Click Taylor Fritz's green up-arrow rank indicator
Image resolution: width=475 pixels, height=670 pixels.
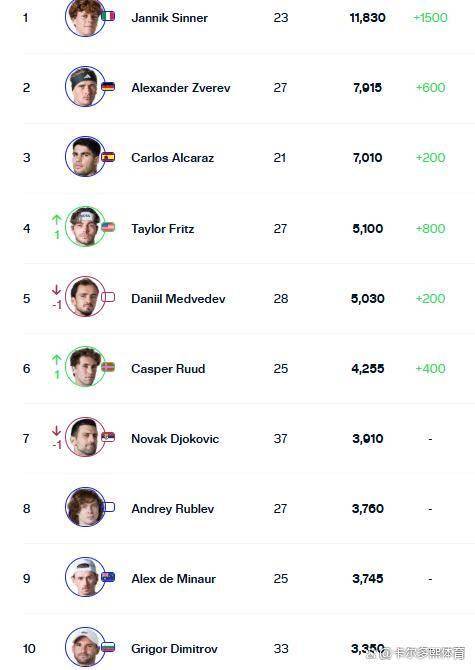[56, 227]
